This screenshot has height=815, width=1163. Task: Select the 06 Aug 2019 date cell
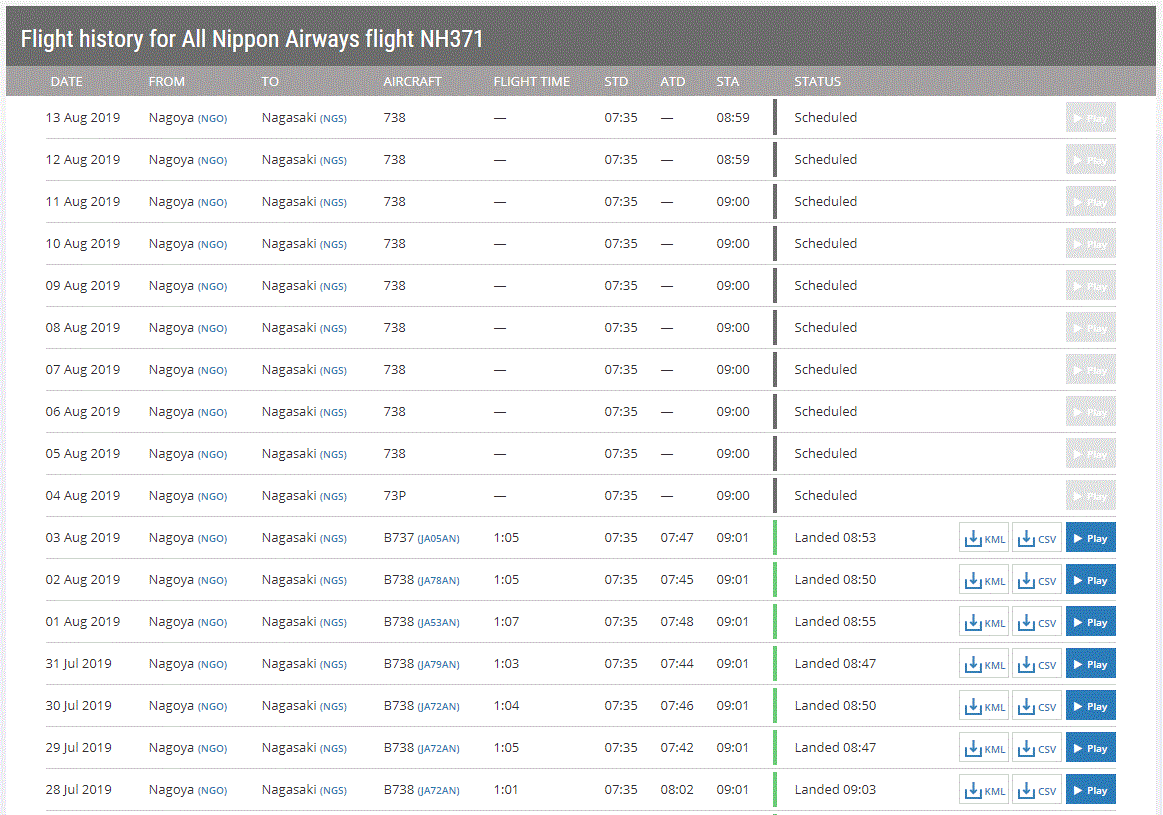(x=83, y=412)
